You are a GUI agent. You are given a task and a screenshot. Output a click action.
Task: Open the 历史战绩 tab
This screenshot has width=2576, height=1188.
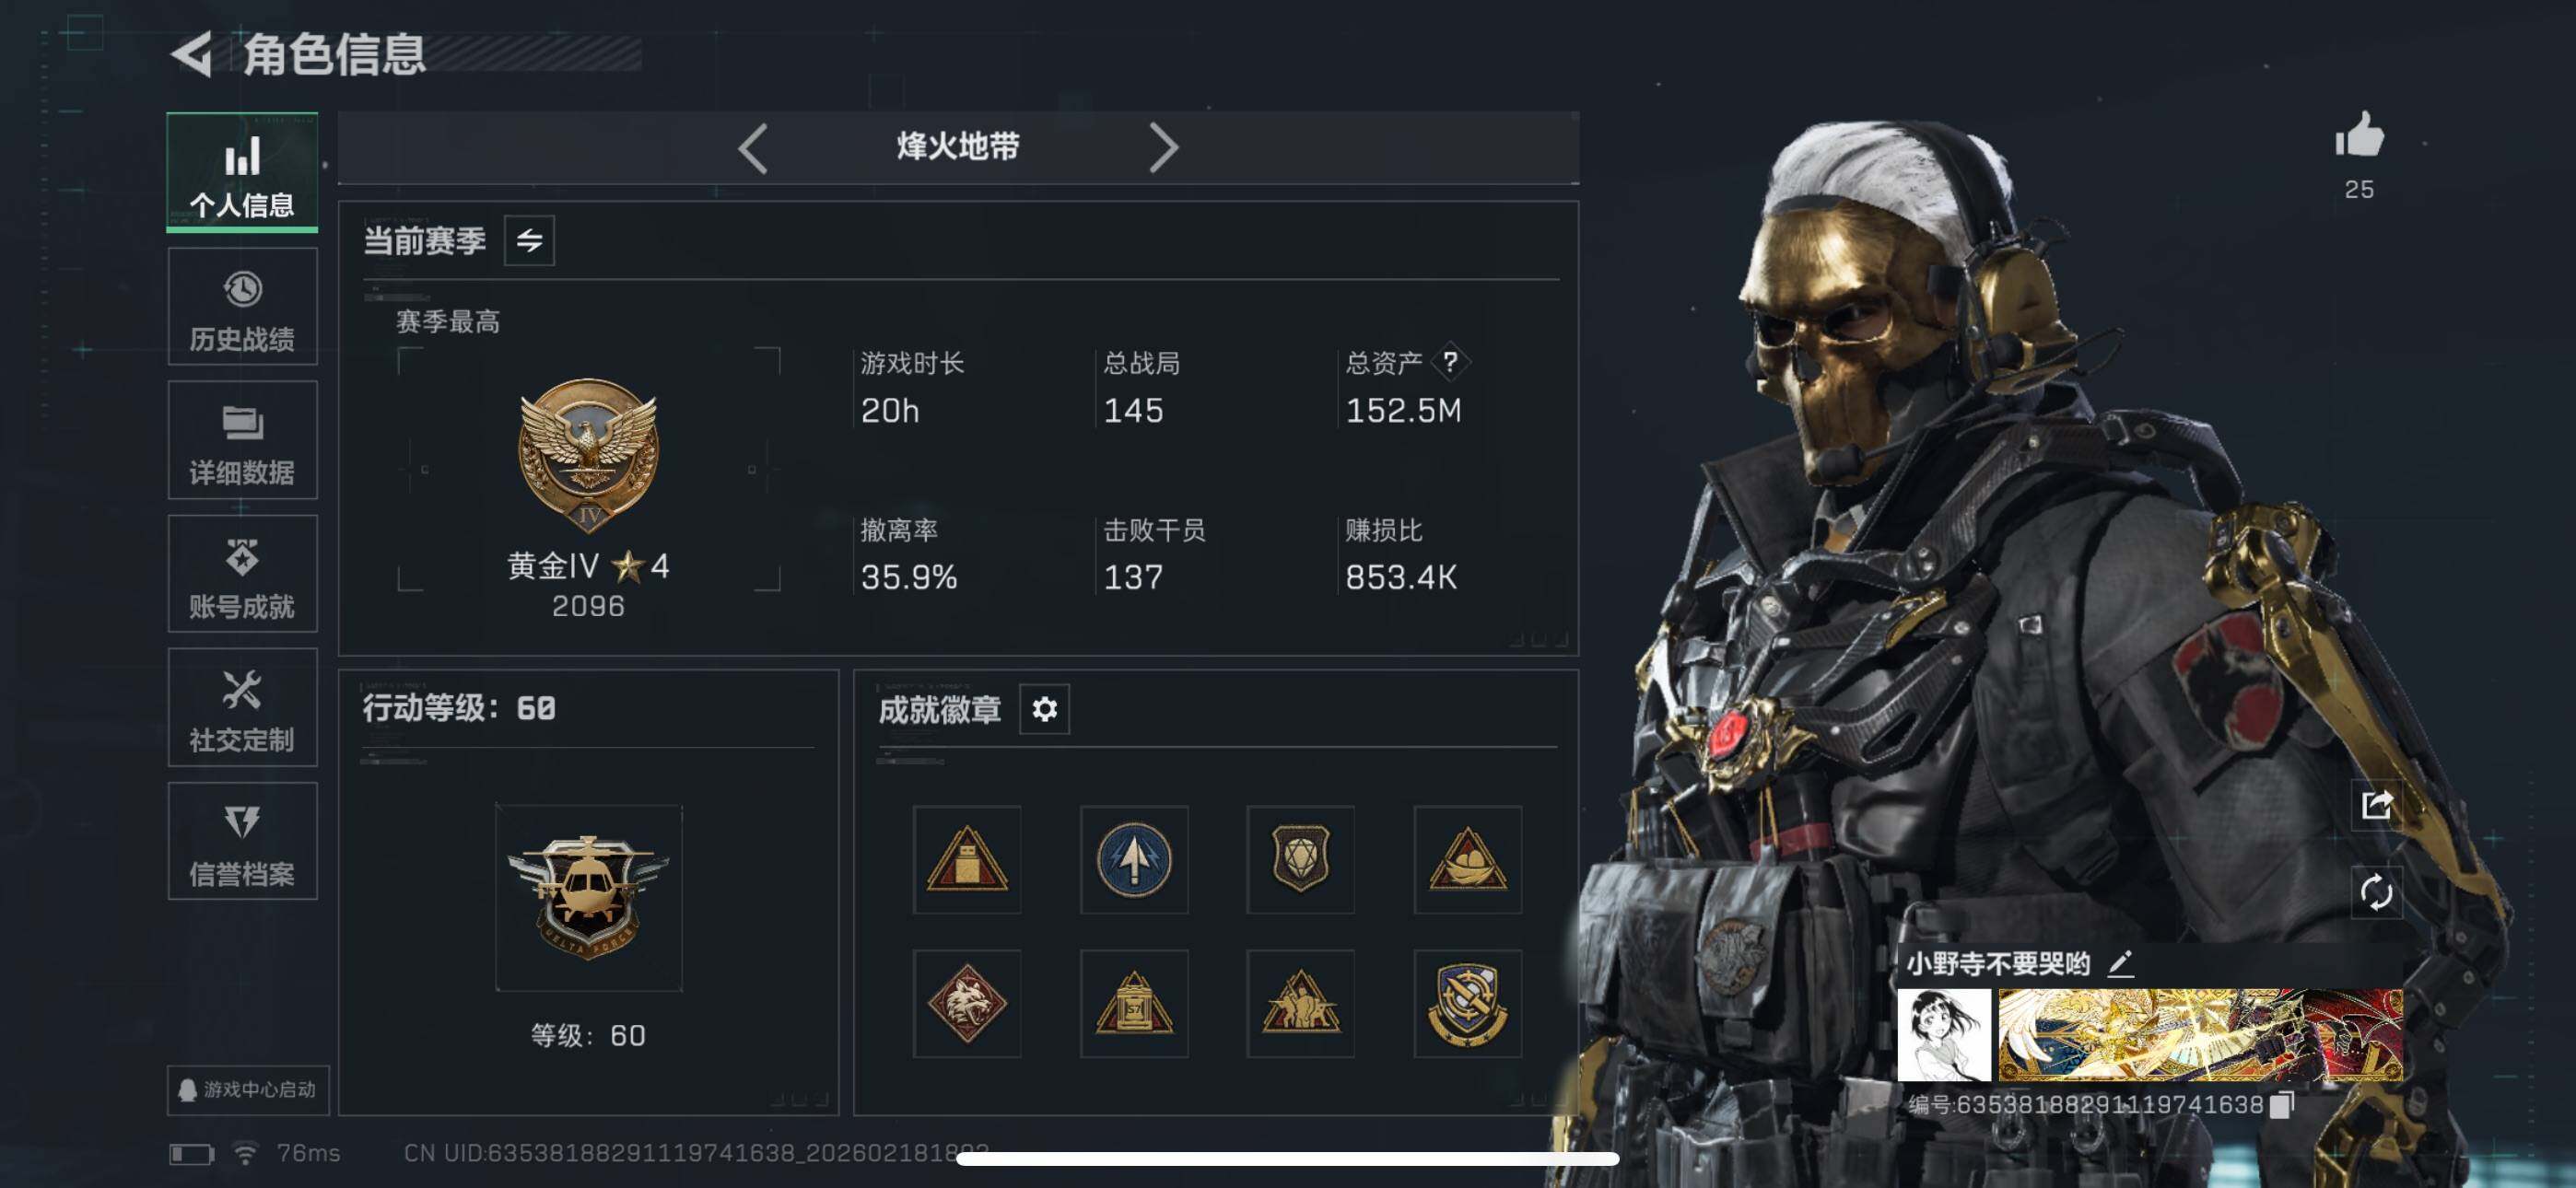(x=242, y=308)
